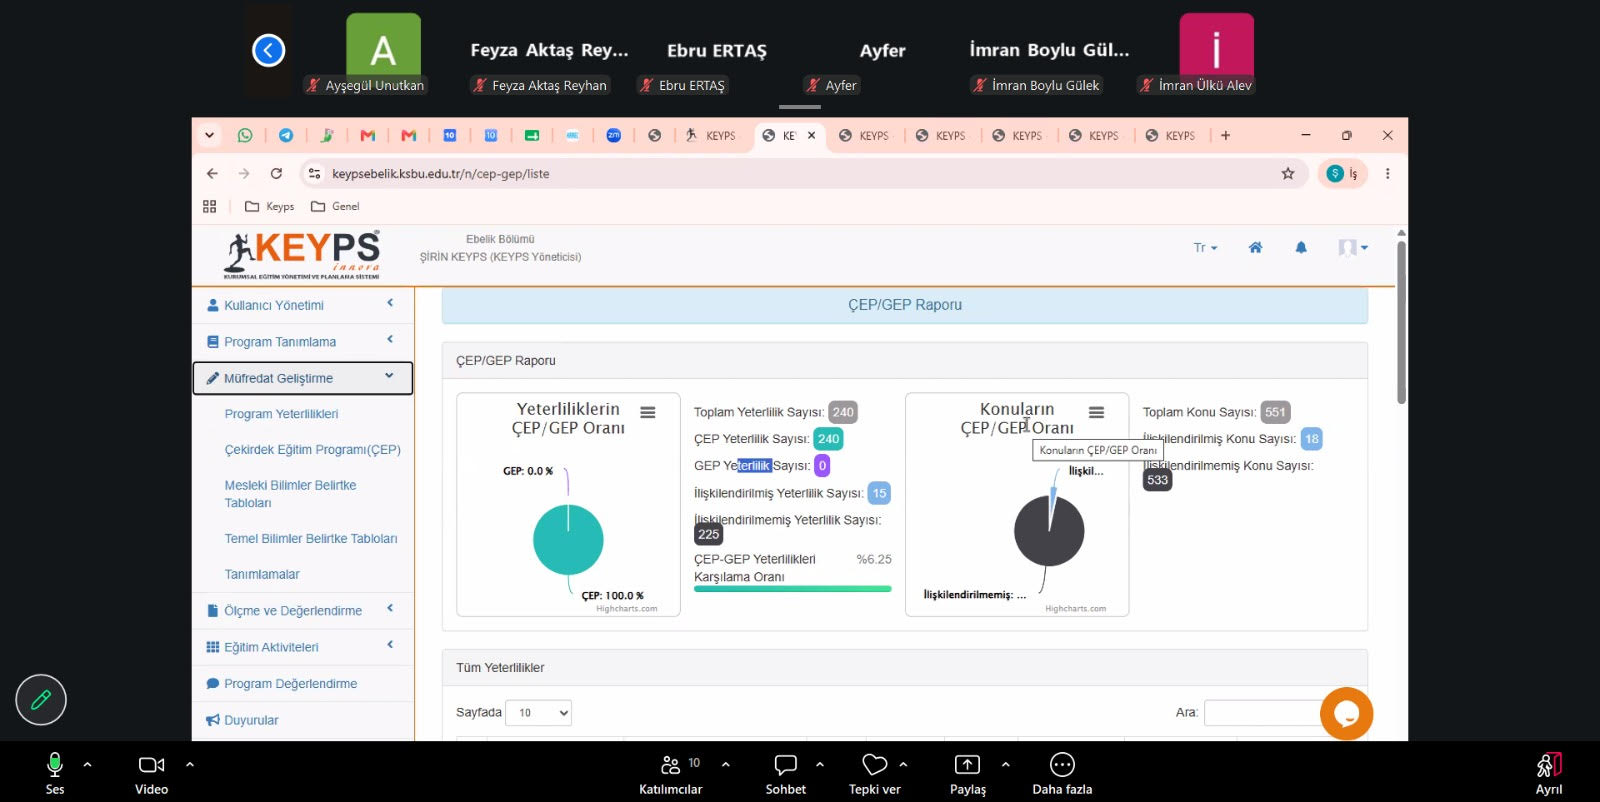The width and height of the screenshot is (1600, 802).
Task: Click the teal ÇEP pie chart slice
Action: tap(568, 540)
